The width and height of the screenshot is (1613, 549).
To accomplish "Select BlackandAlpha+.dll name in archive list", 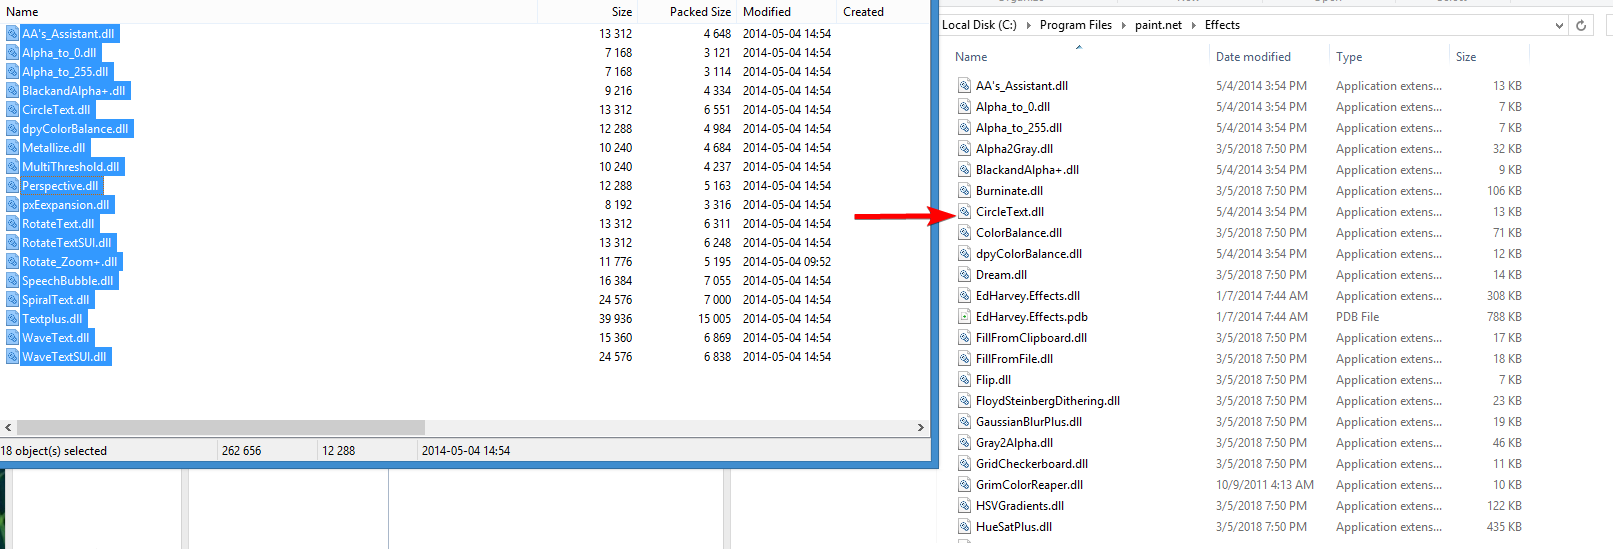I will (74, 91).
